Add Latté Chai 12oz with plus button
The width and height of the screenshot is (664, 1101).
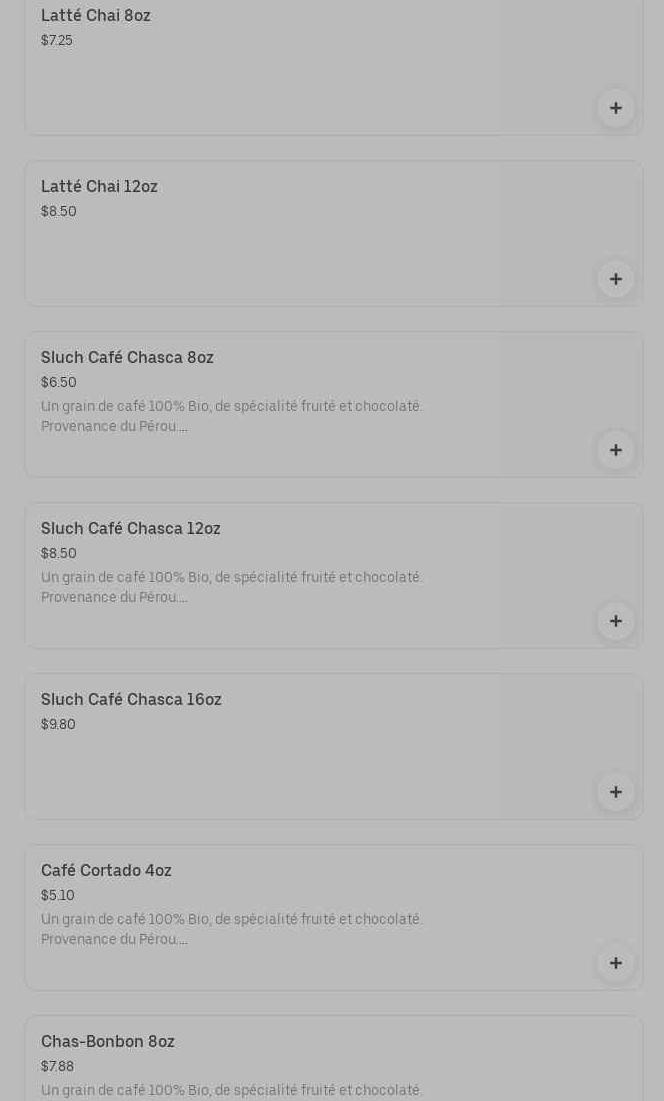(x=616, y=279)
